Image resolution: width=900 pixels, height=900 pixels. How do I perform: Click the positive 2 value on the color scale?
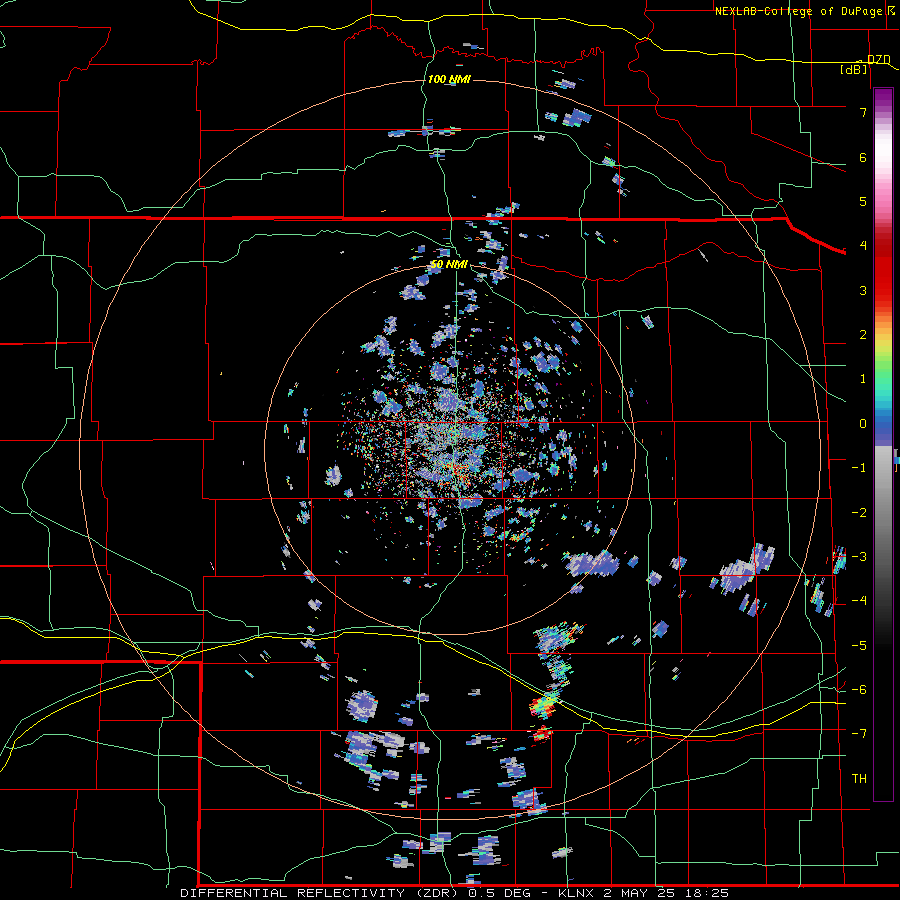pos(863,335)
